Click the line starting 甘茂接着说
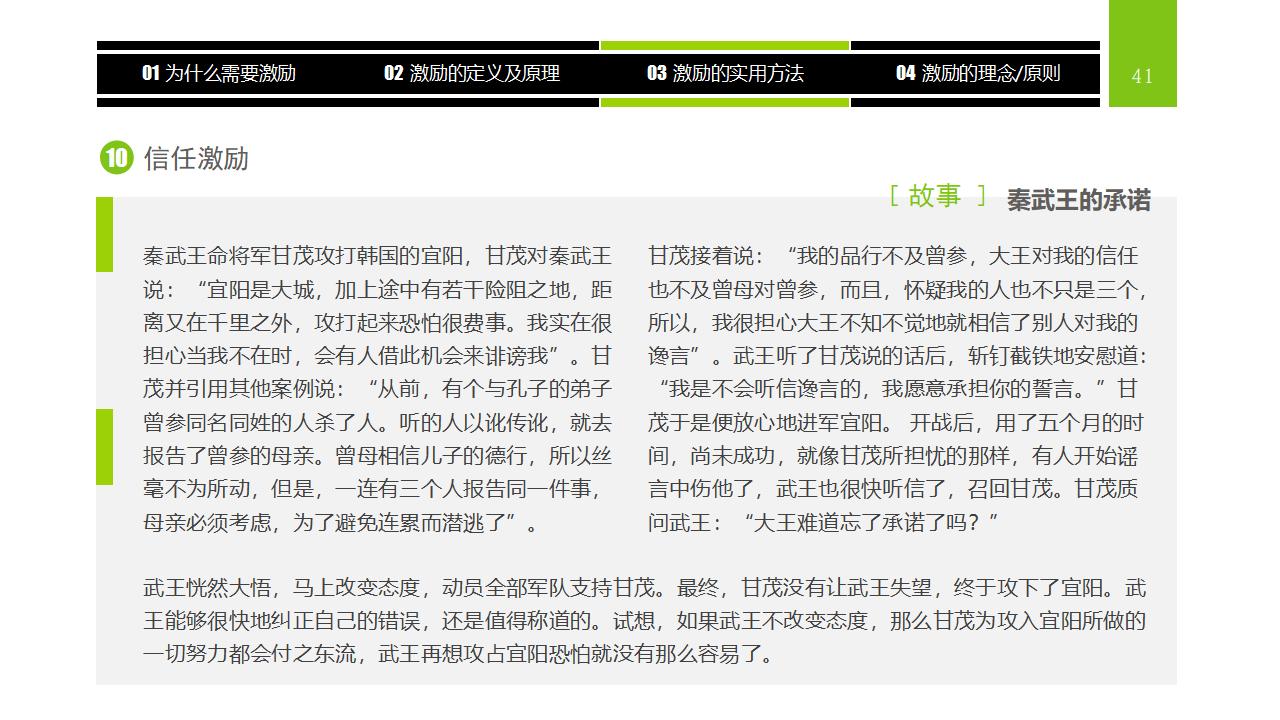This screenshot has height=720, width=1280. point(893,255)
